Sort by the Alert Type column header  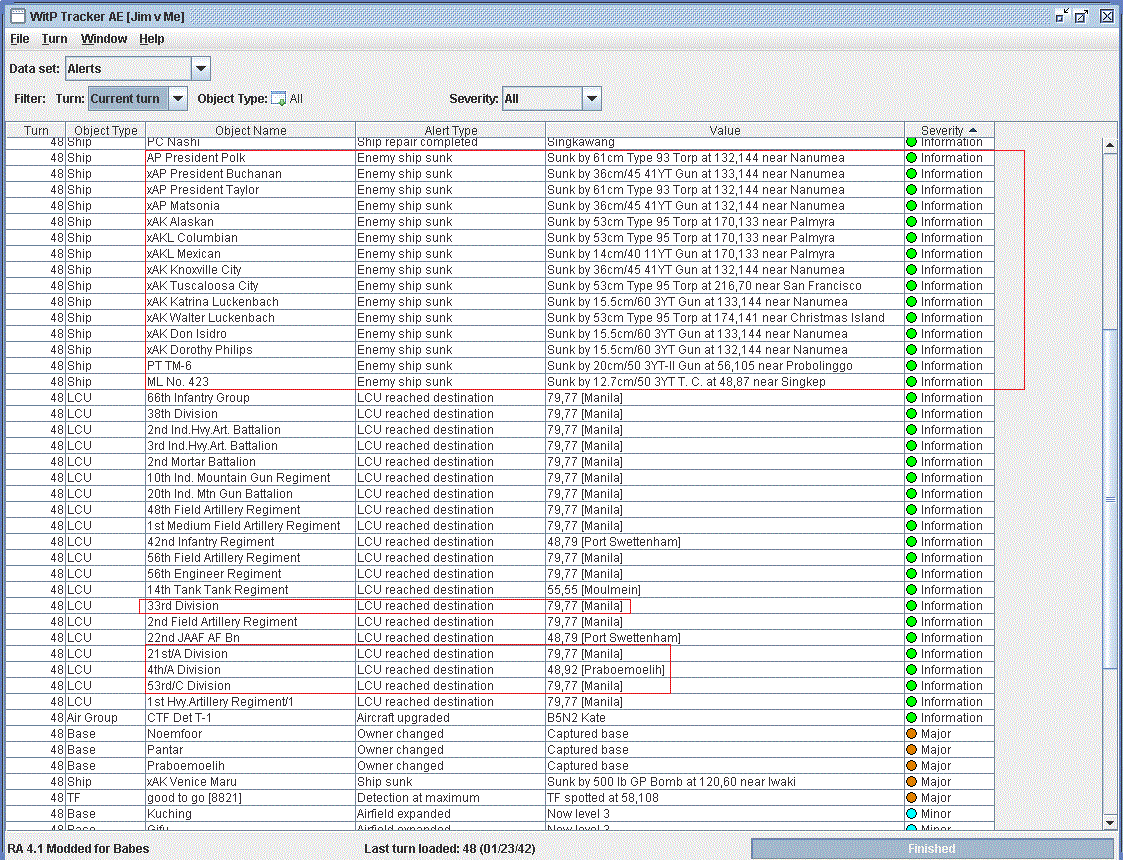[x=450, y=130]
